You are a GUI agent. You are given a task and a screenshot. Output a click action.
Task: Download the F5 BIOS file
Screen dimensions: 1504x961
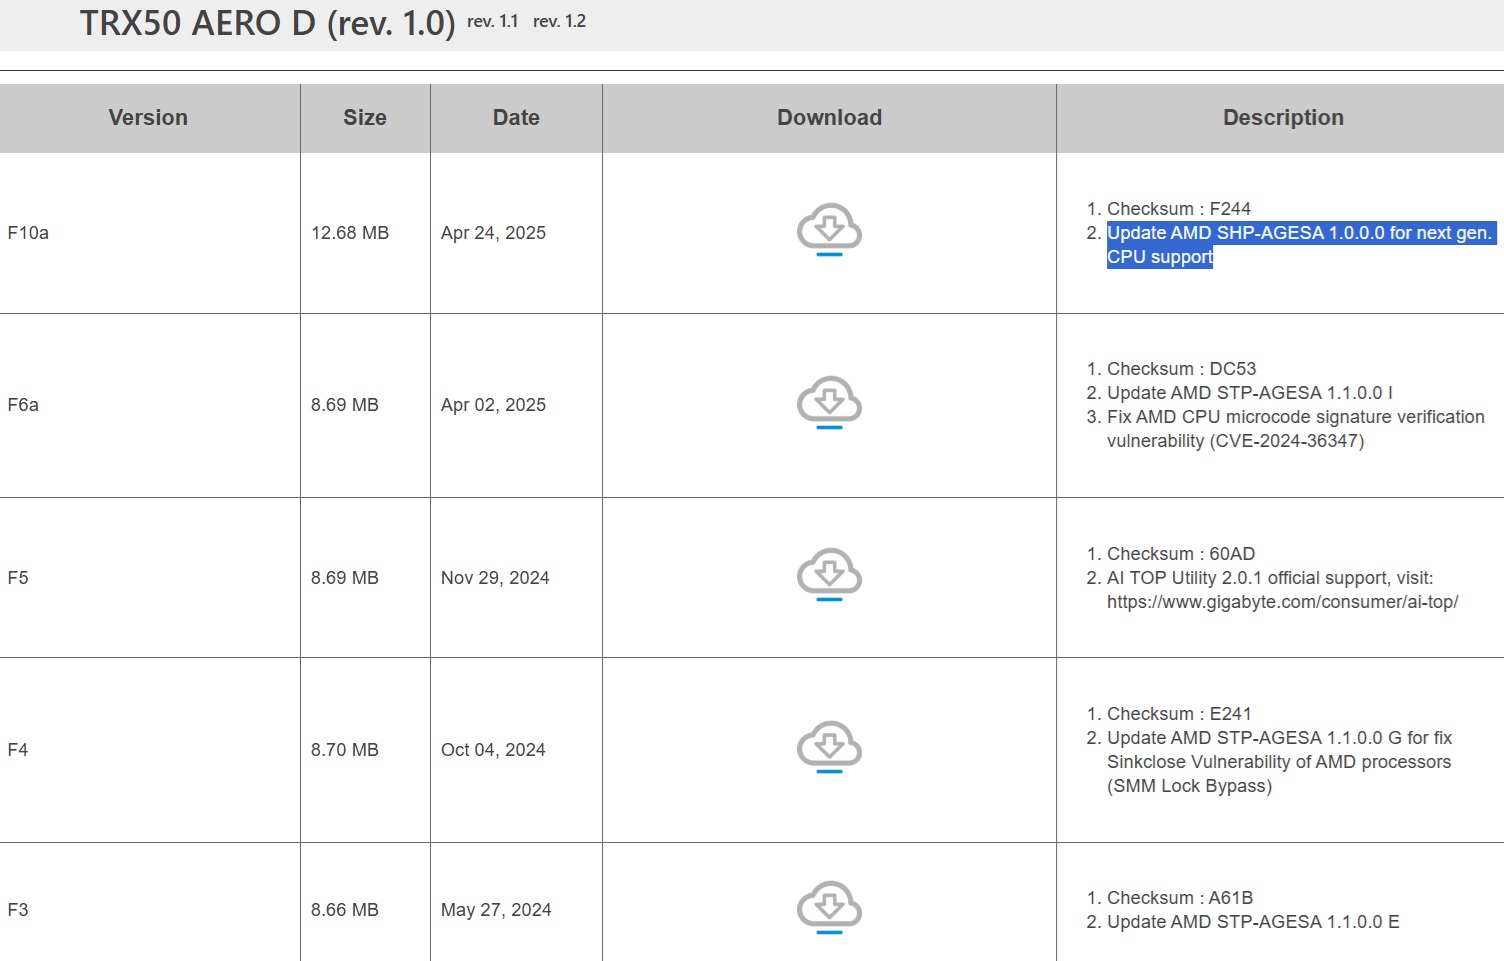pos(829,574)
